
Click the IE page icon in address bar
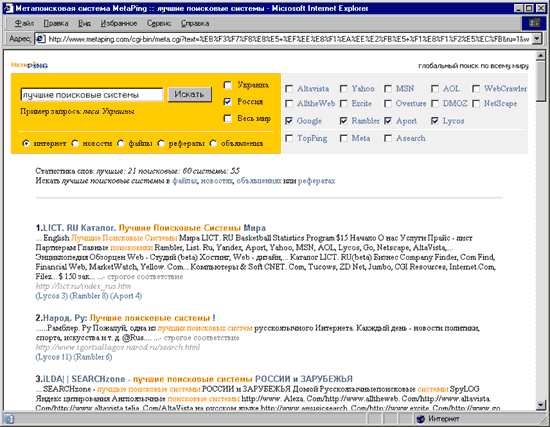[41, 39]
